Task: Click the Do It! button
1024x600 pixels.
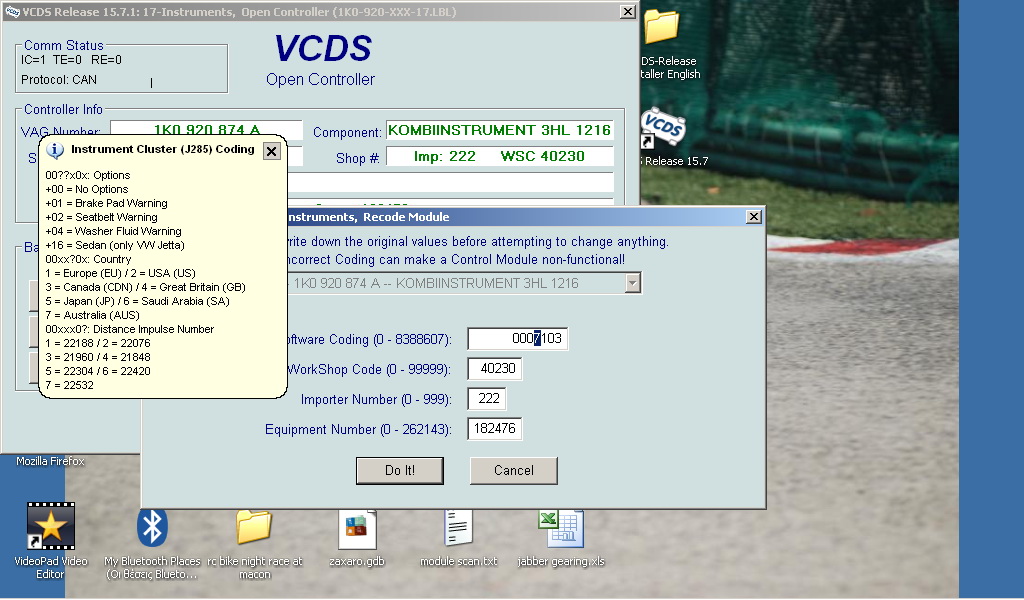Action: point(400,471)
